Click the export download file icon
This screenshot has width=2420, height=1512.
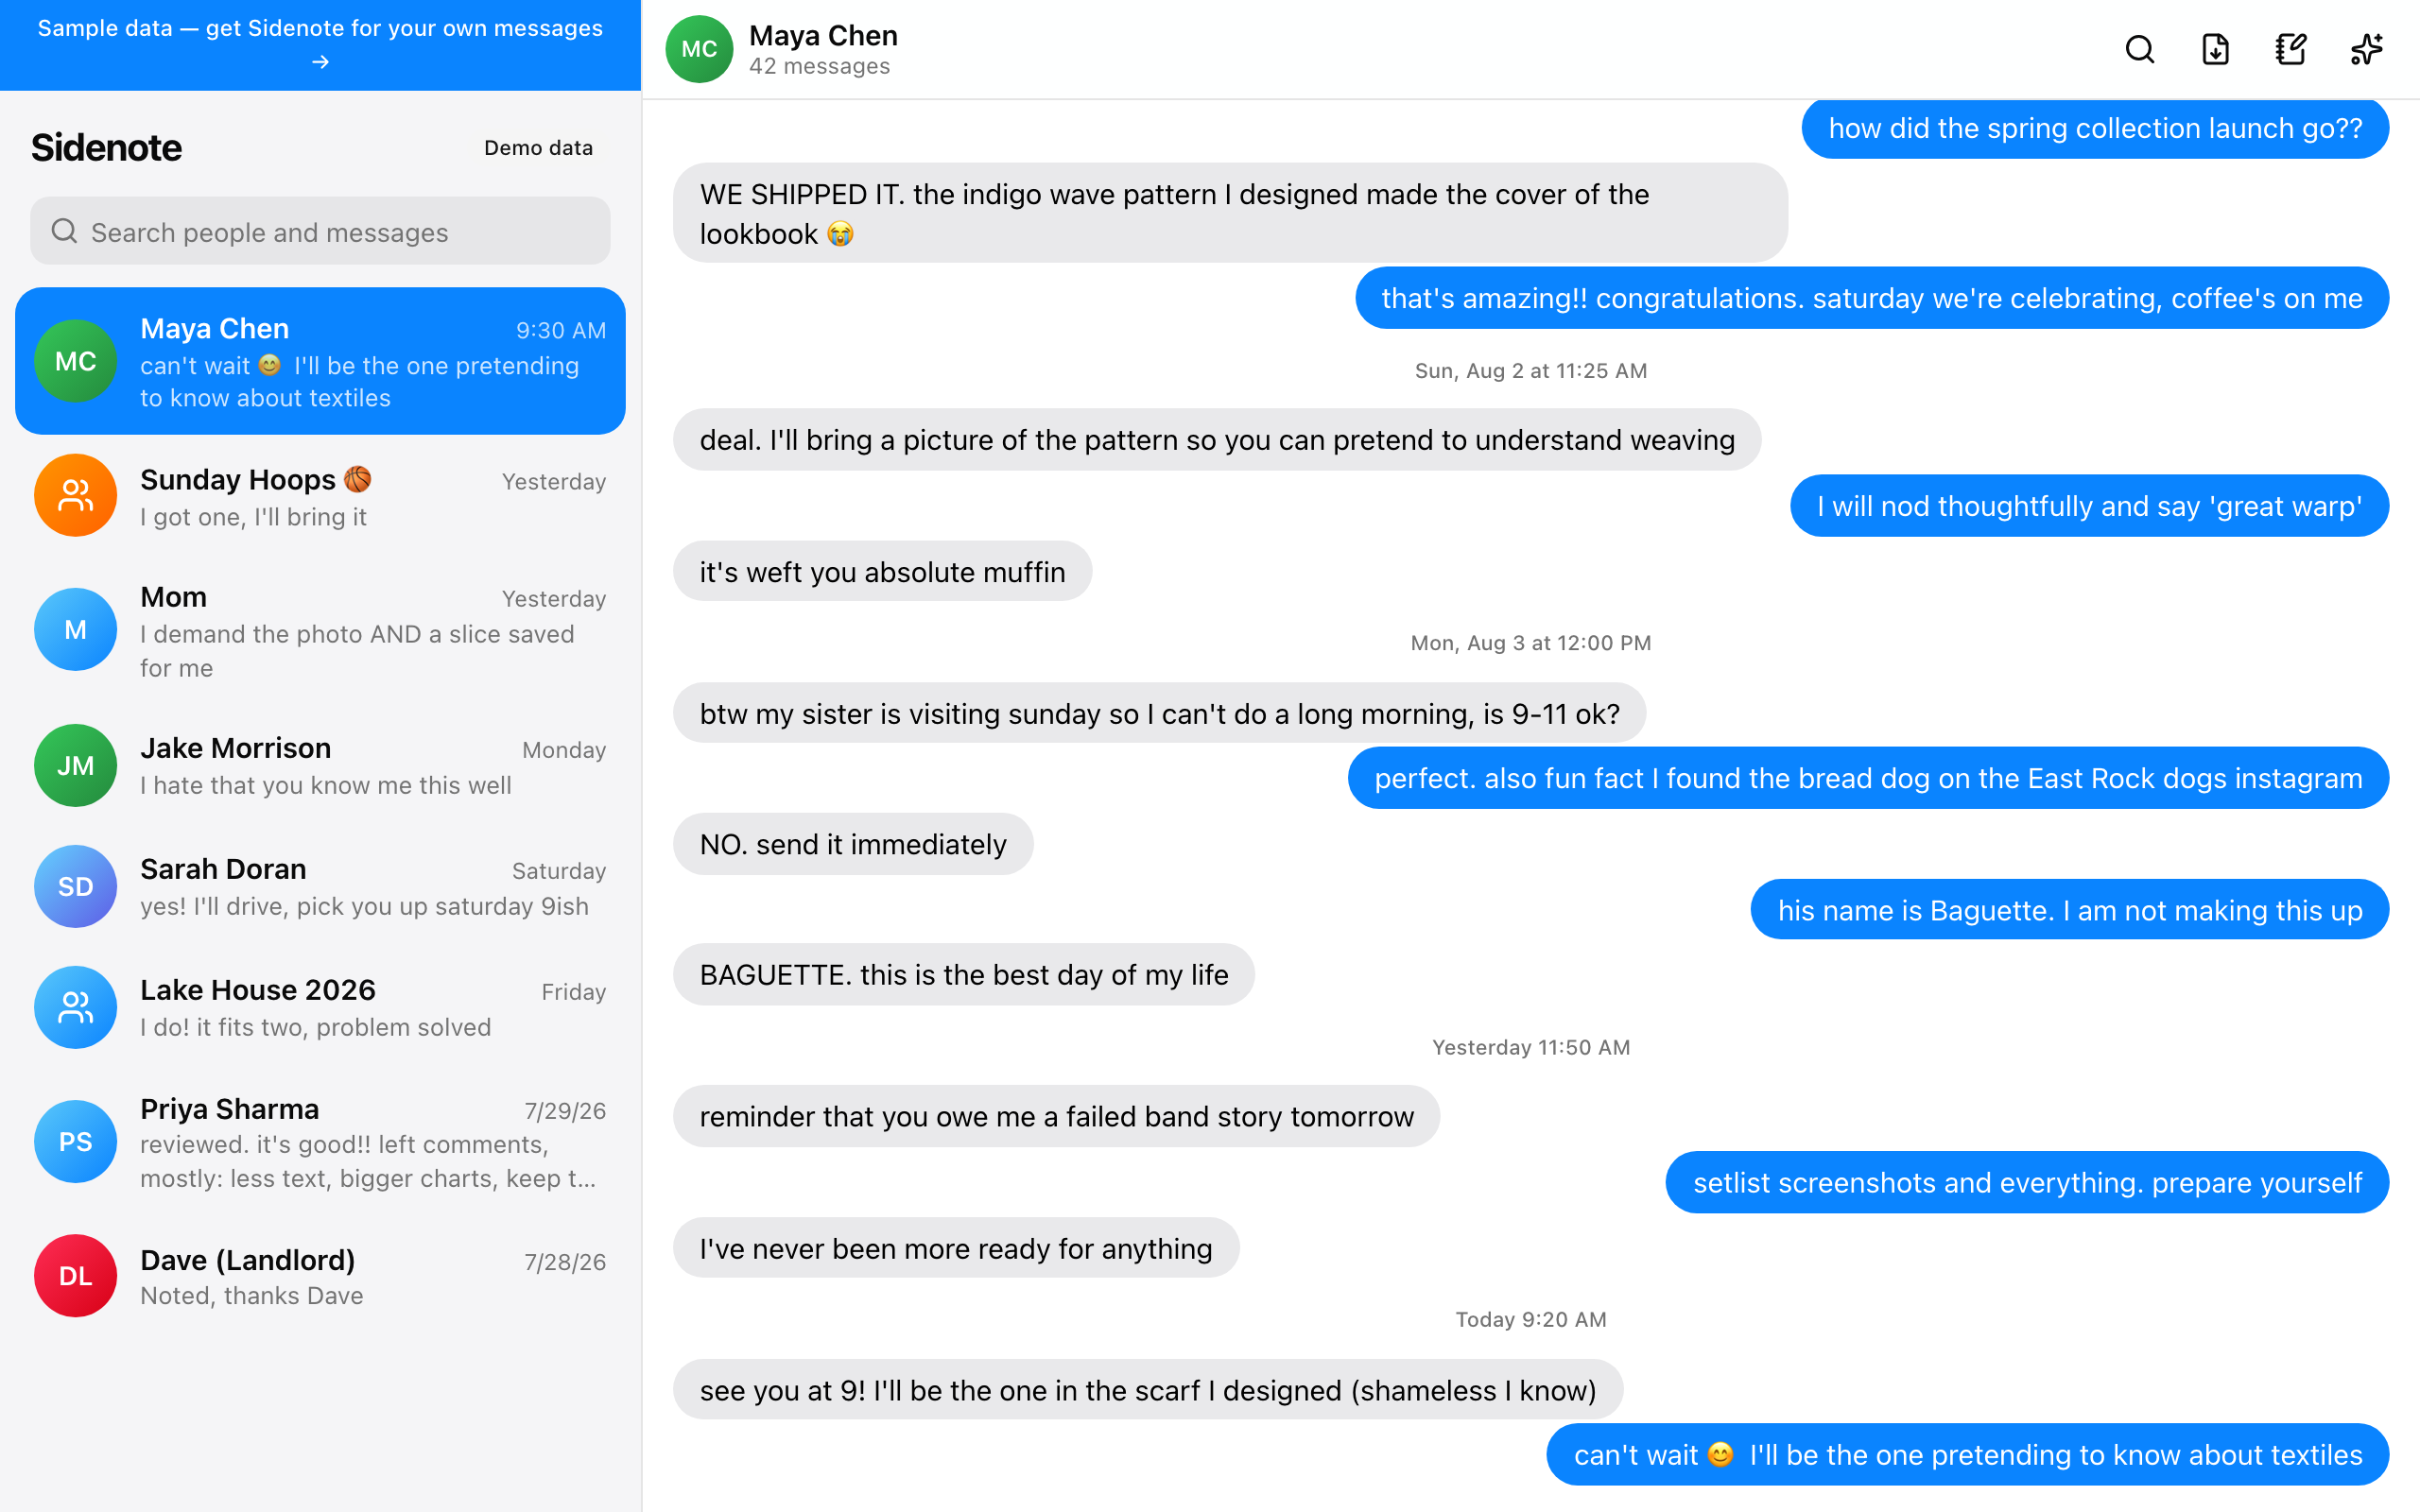click(2215, 49)
